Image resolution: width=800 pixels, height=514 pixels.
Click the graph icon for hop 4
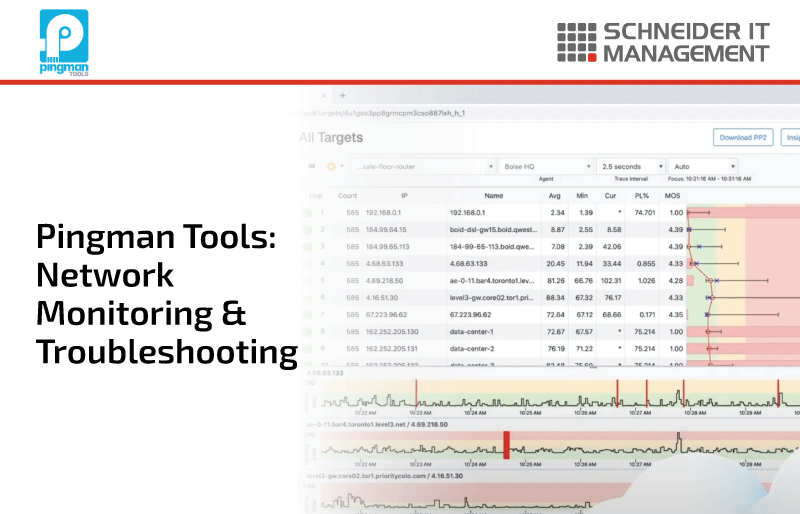308,264
